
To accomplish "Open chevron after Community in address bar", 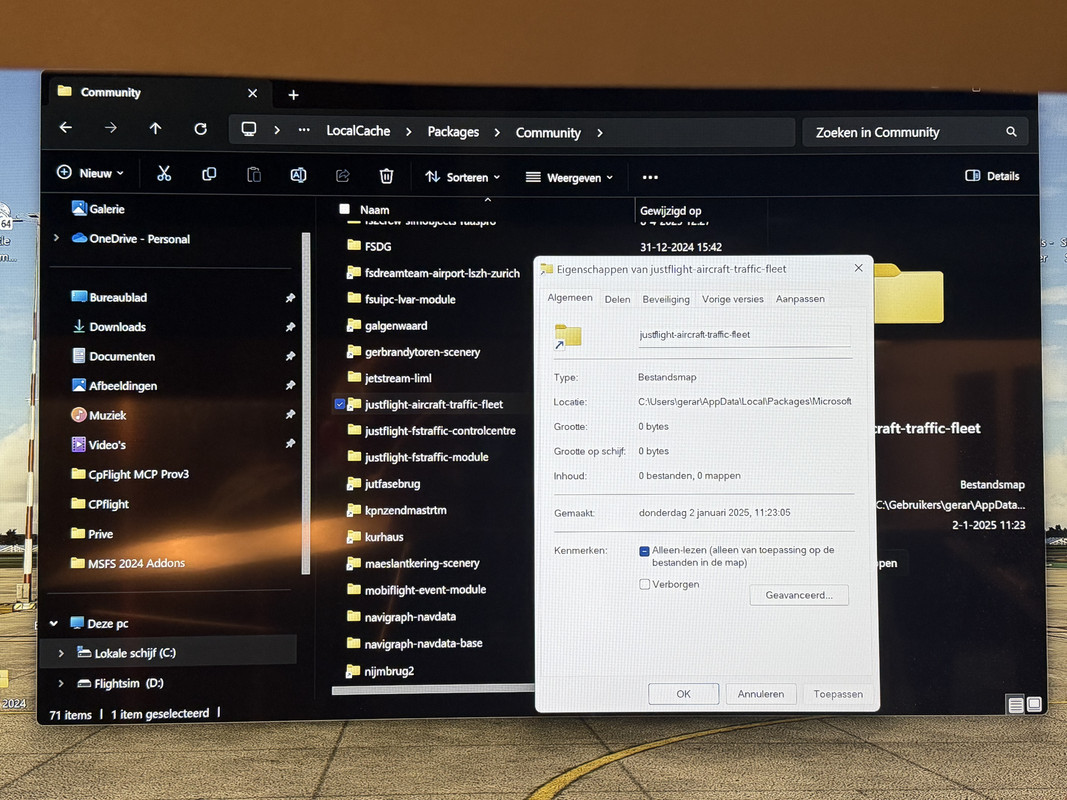I will [x=600, y=133].
